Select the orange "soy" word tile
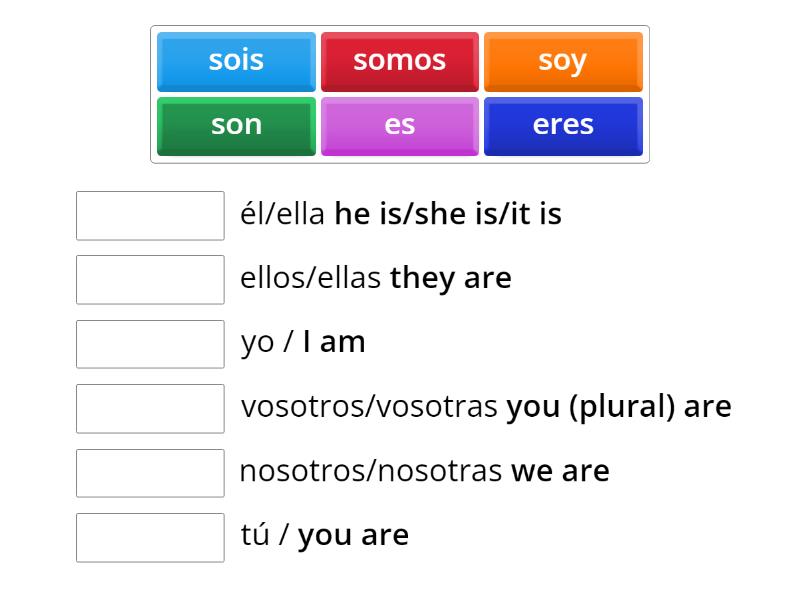This screenshot has width=800, height=600. click(x=564, y=60)
